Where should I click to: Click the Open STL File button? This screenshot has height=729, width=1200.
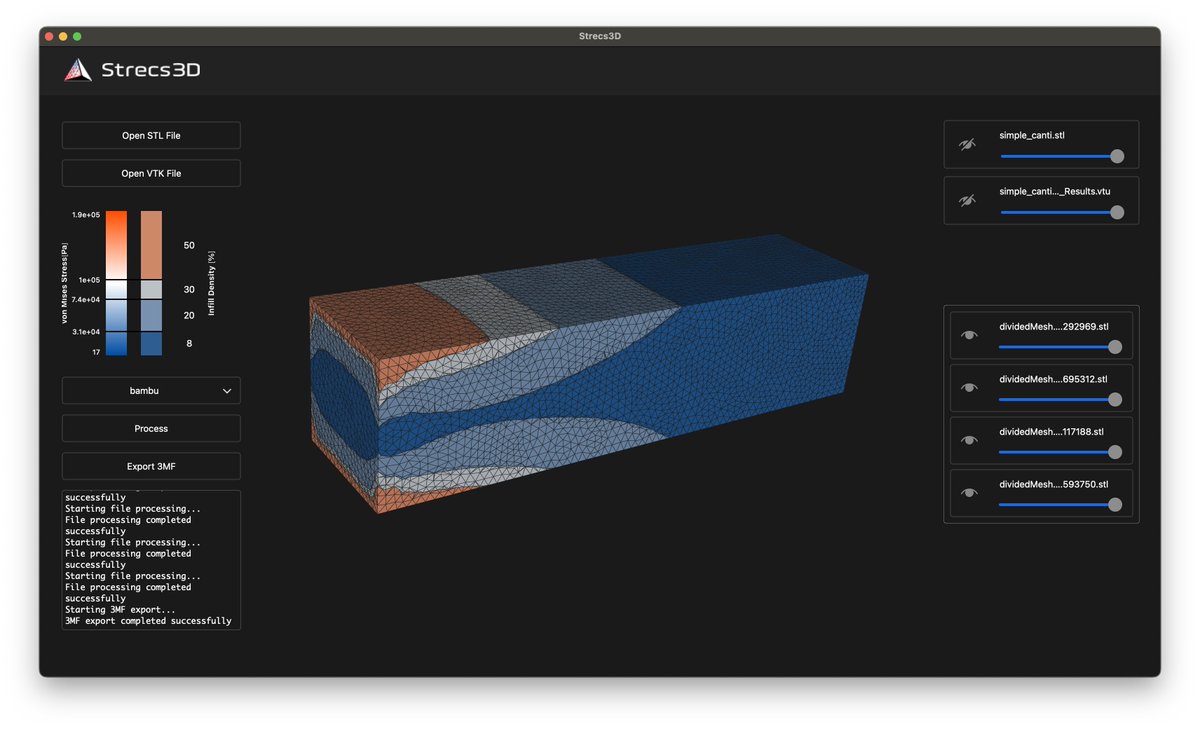150,135
